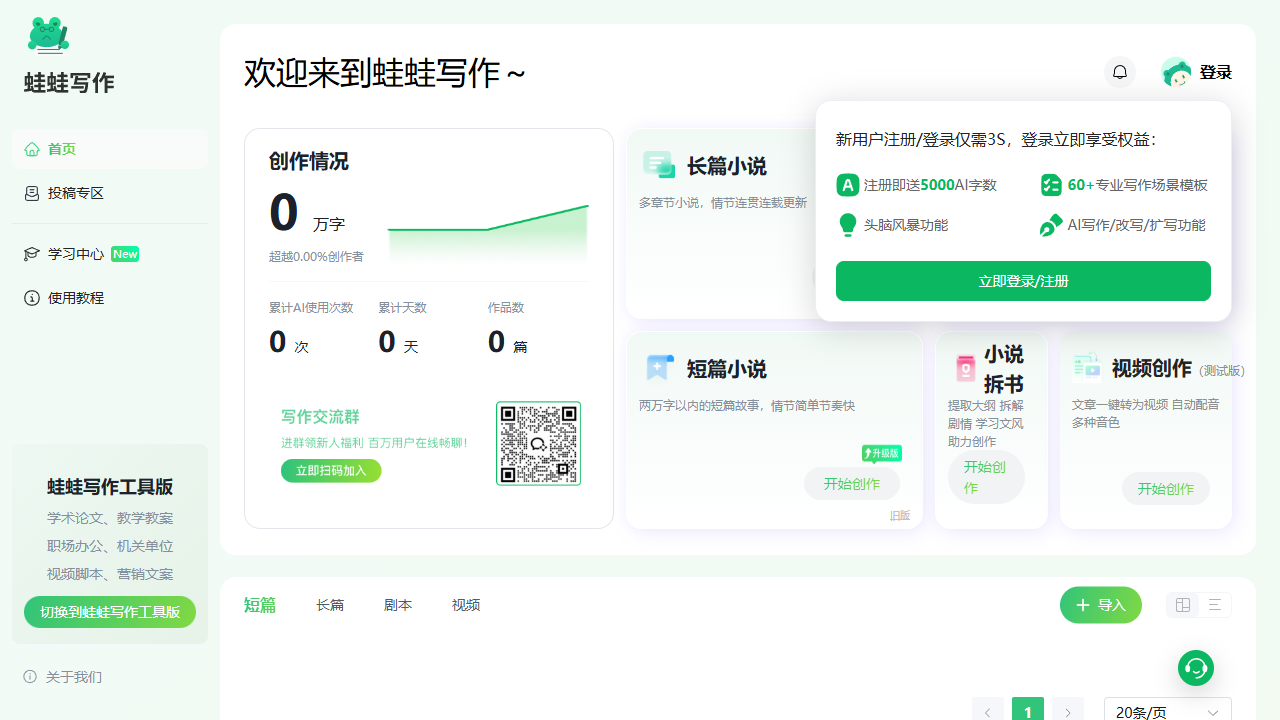Open the 20条/页 page size dropdown
Image resolution: width=1280 pixels, height=720 pixels.
(x=1167, y=712)
